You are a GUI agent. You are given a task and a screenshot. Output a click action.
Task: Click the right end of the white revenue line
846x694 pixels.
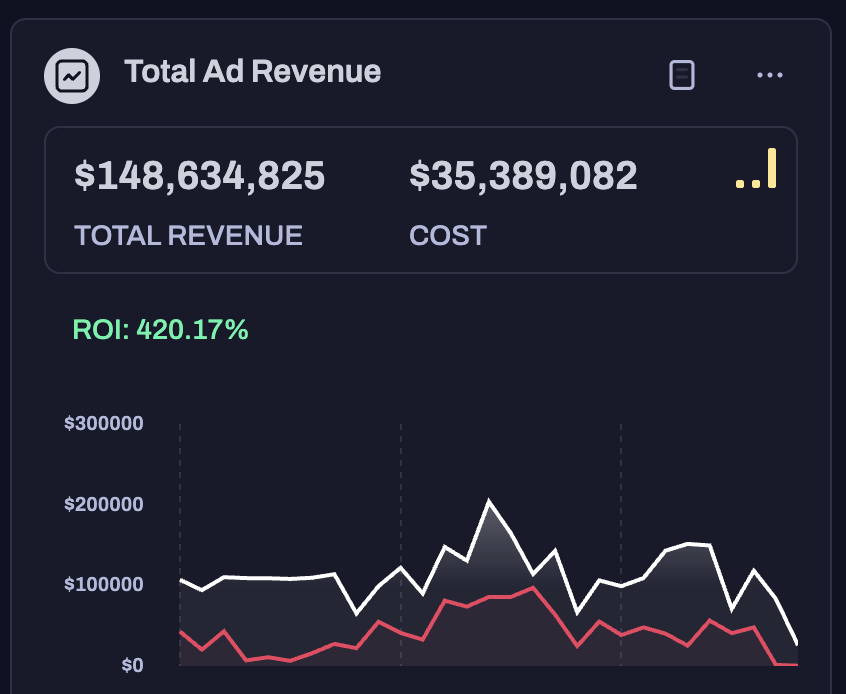[797, 643]
